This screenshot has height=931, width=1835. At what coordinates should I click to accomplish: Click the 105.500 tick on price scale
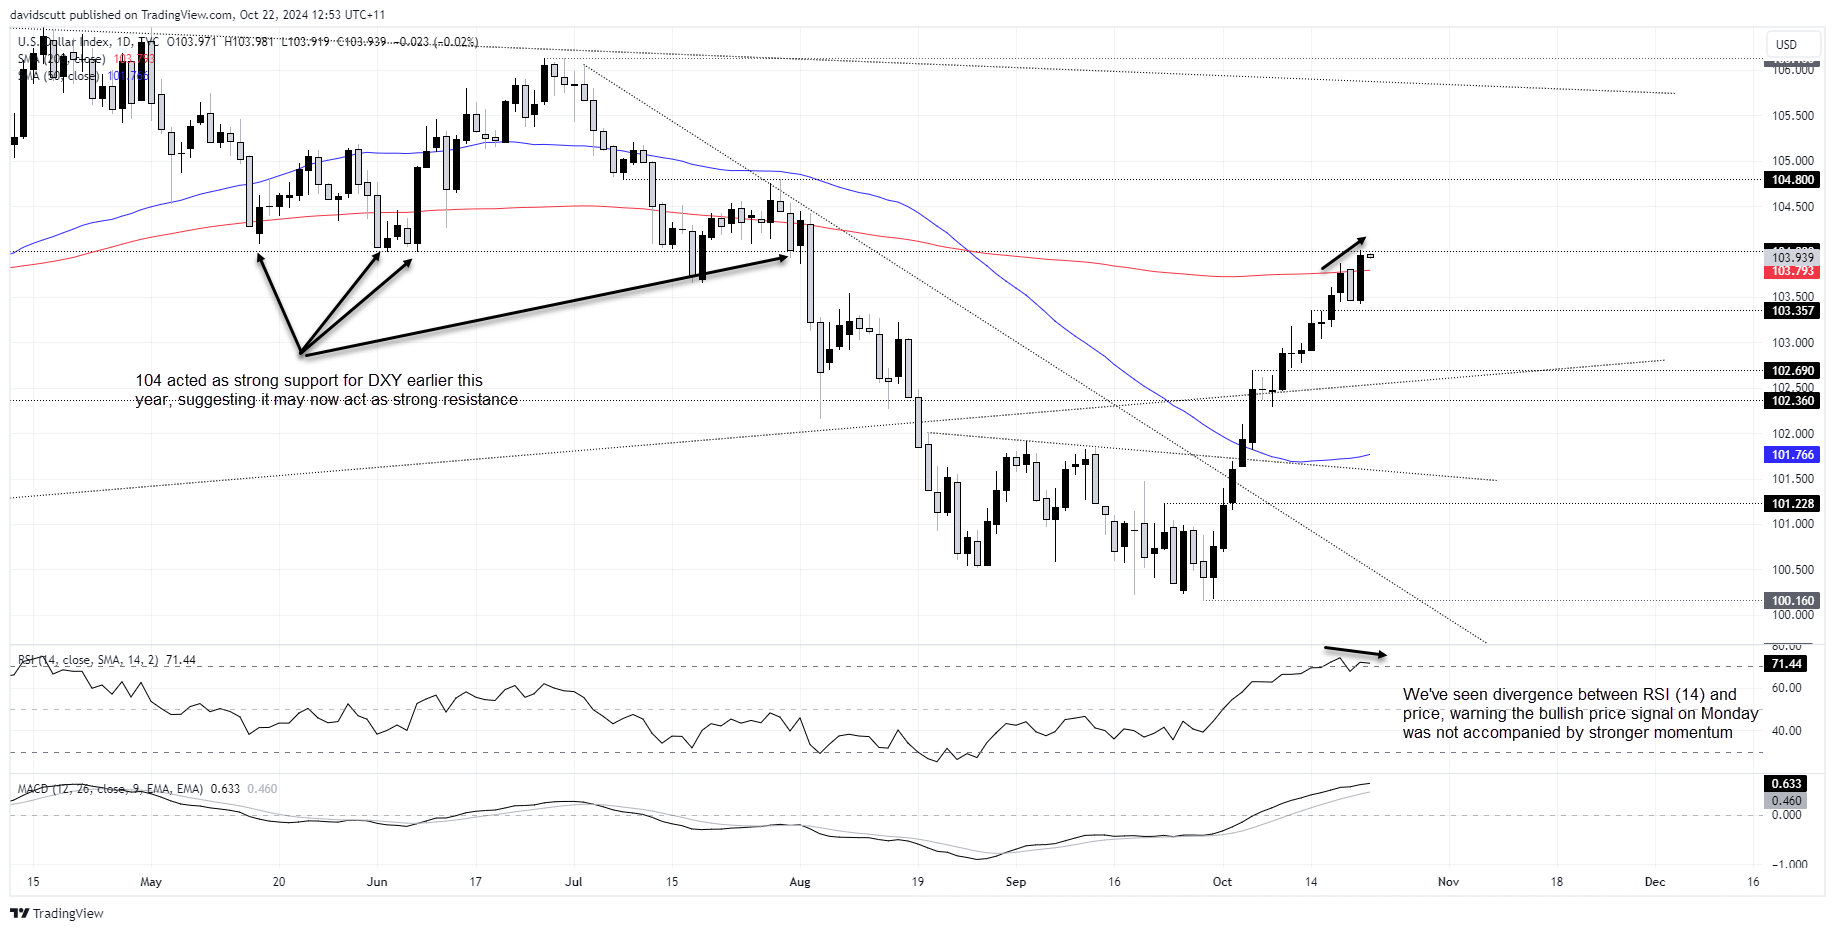point(1792,116)
